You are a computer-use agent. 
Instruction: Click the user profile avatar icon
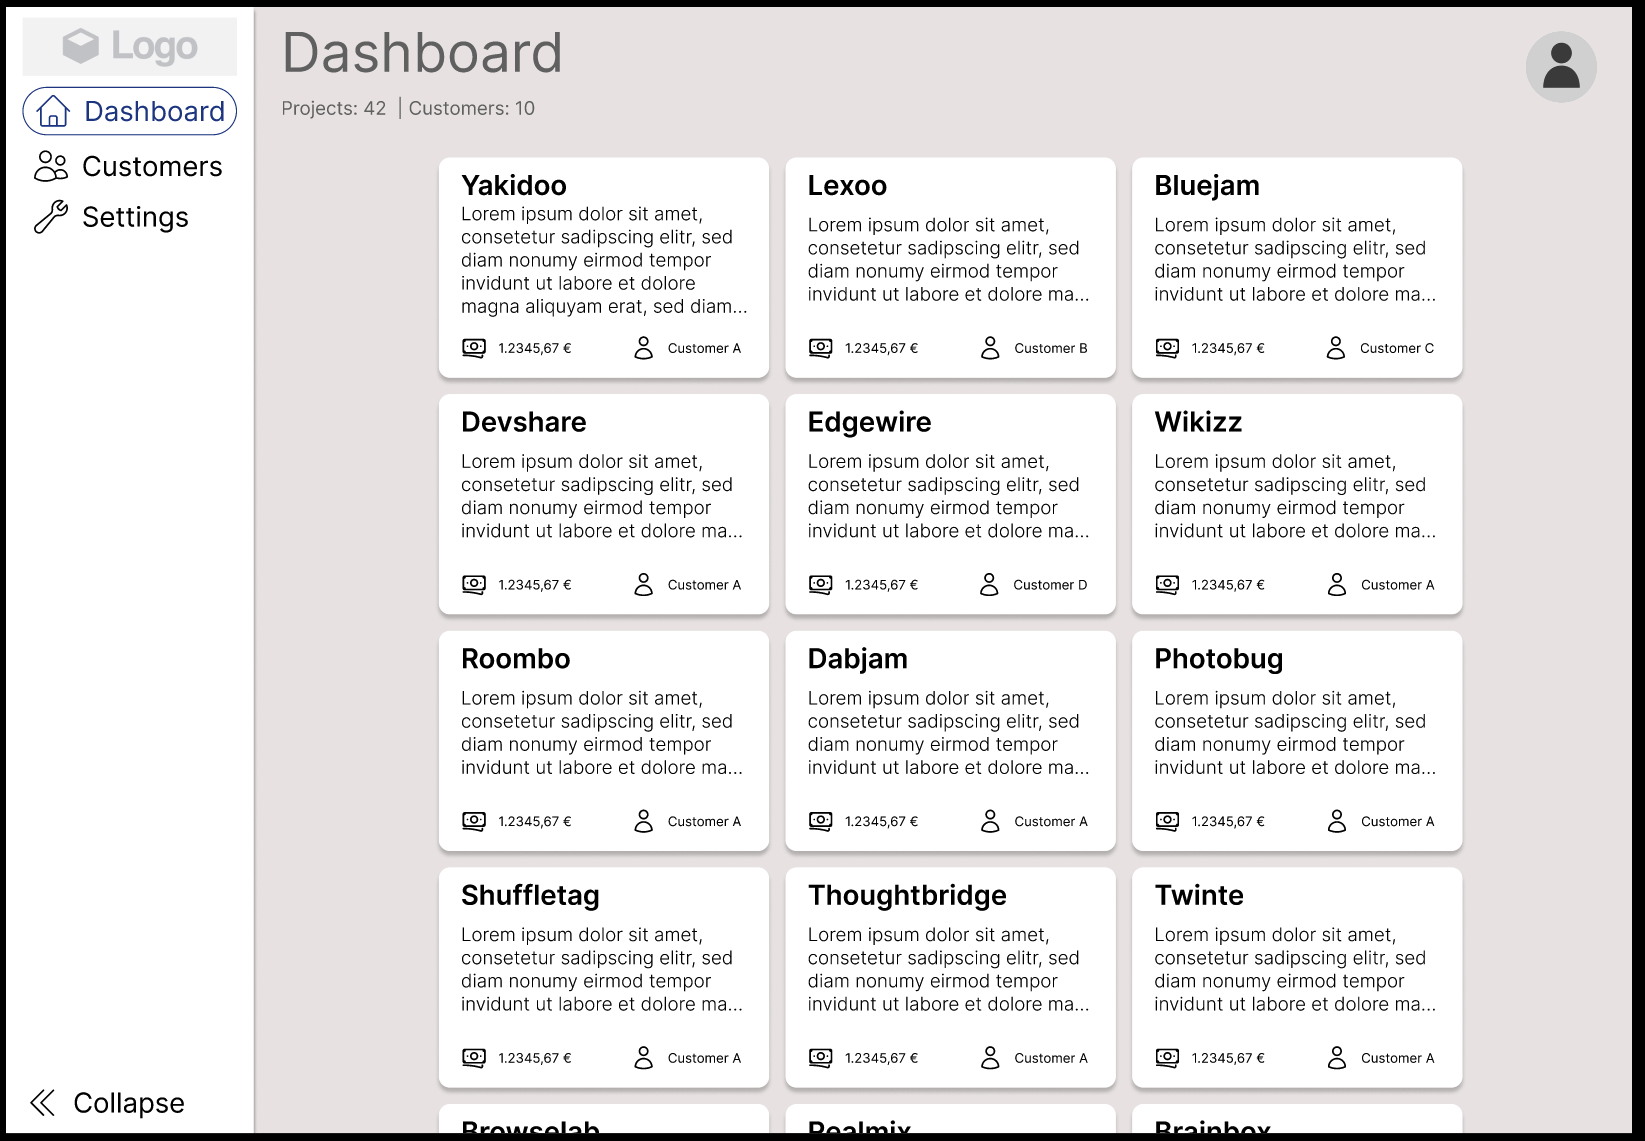coord(1560,67)
